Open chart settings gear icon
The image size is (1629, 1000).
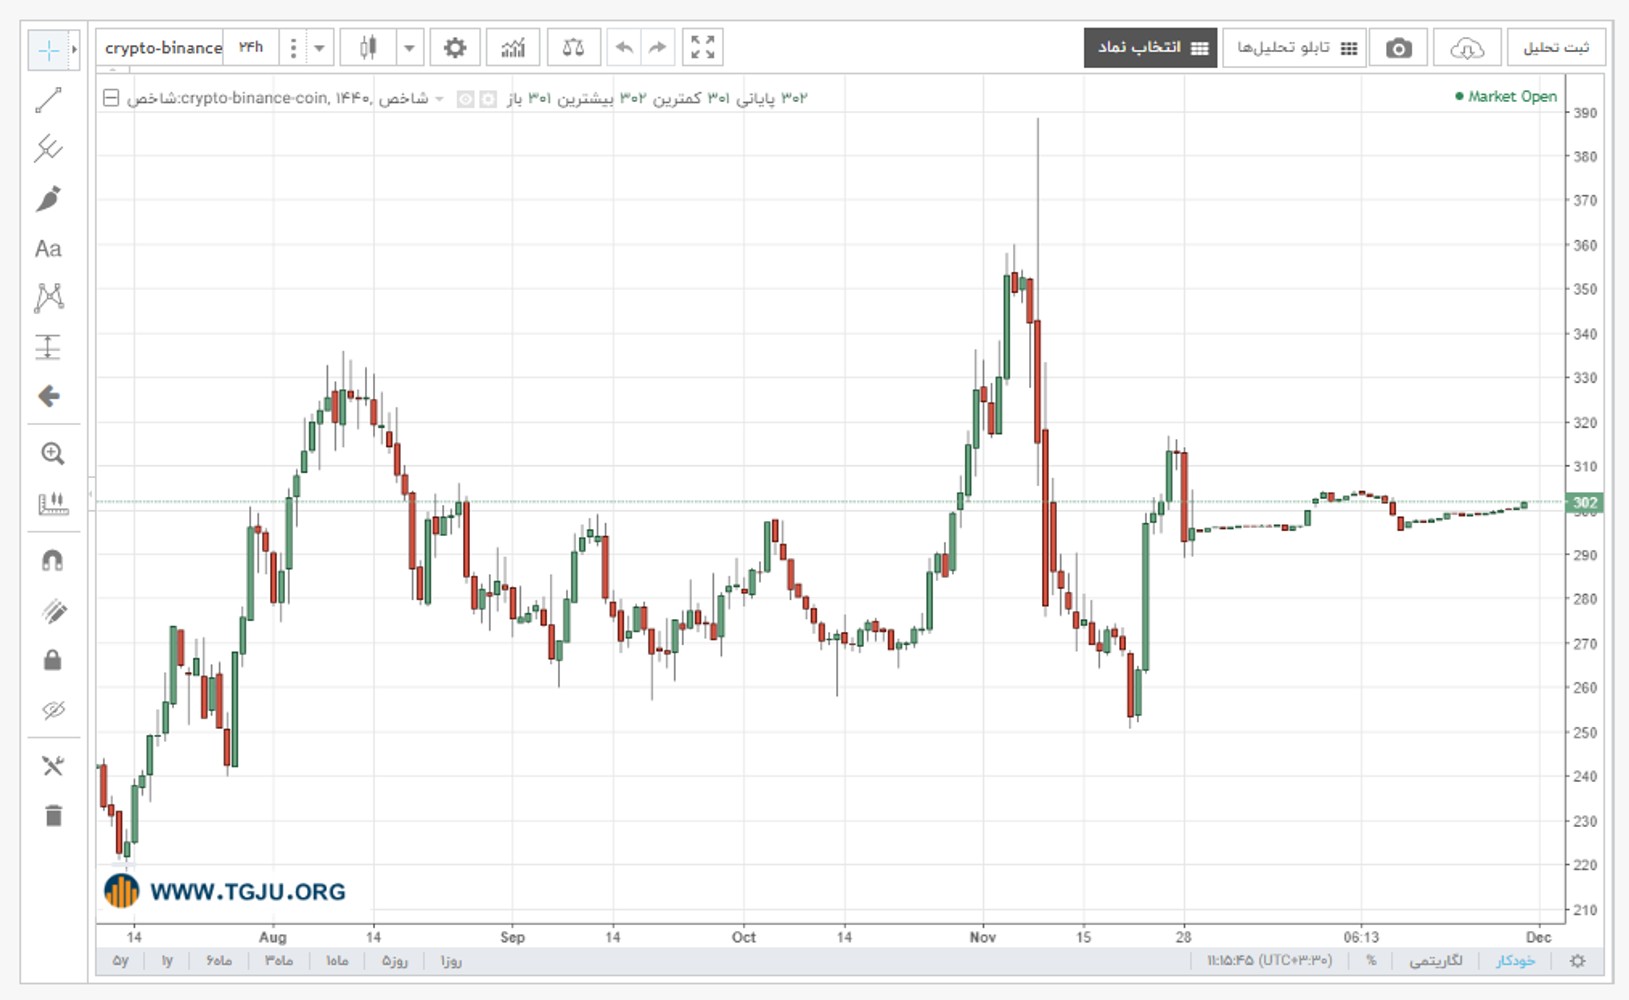click(455, 47)
